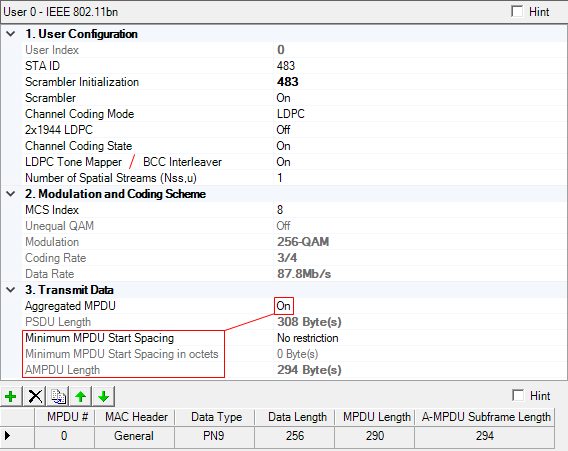Select Channel Coding Mode label

click(x=80, y=114)
